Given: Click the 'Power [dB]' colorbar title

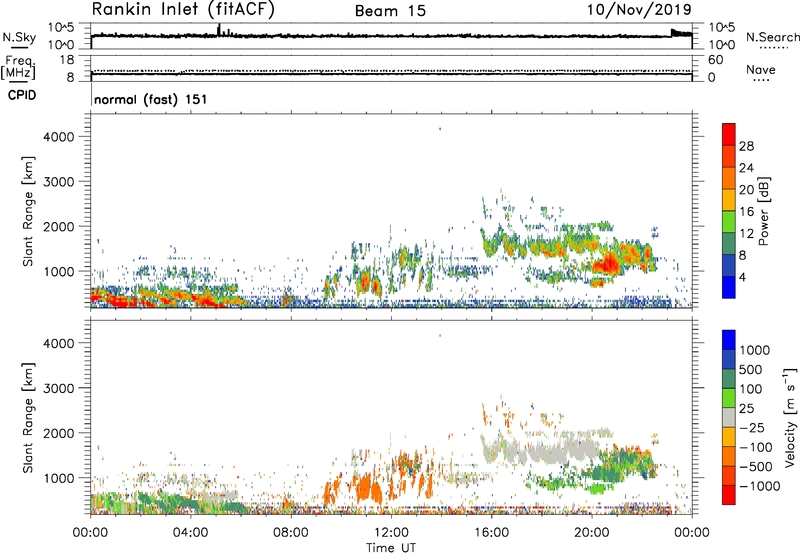Looking at the screenshot, I should pos(763,211).
